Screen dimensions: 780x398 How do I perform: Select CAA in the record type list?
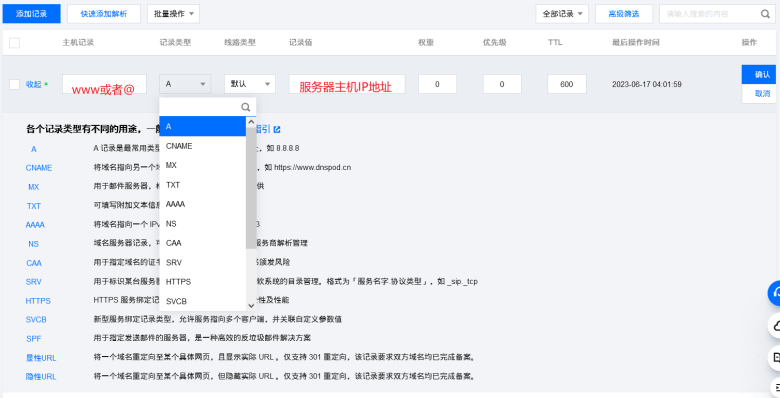point(202,243)
